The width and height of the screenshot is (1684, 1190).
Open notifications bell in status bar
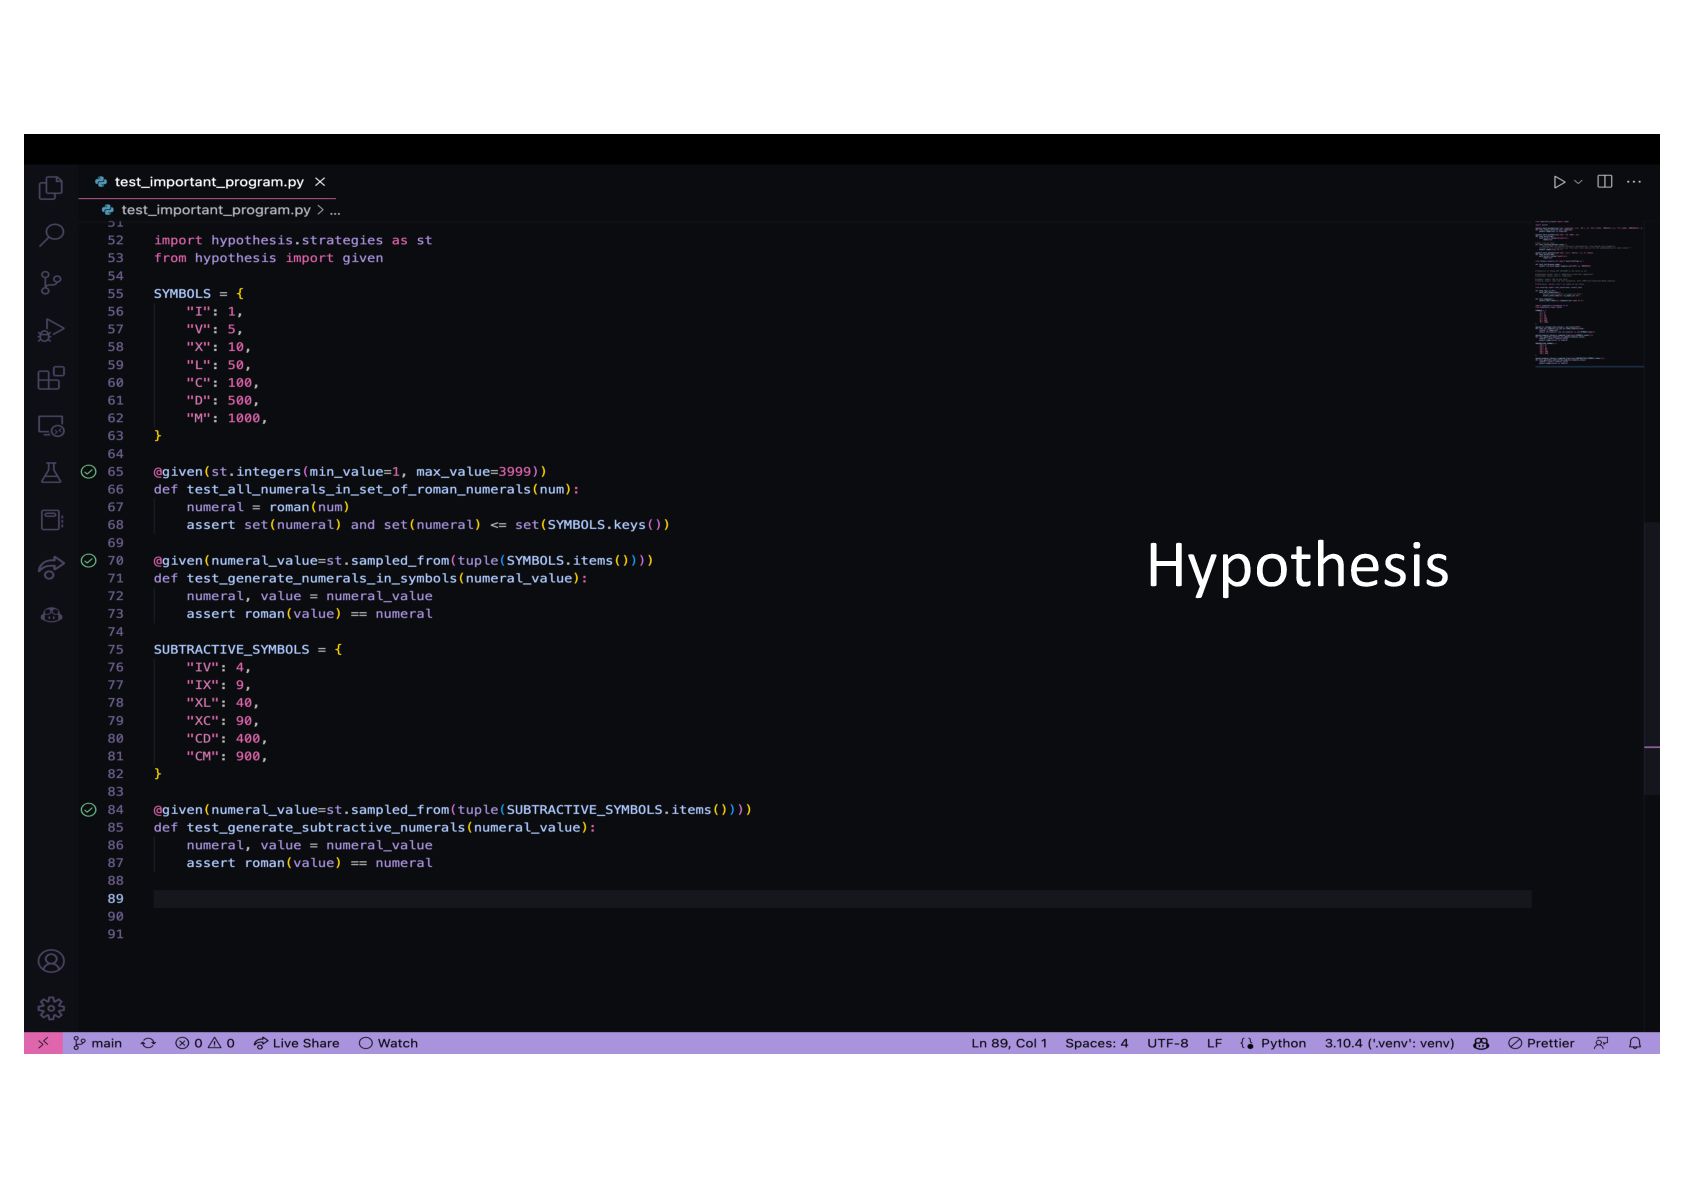(1635, 1043)
